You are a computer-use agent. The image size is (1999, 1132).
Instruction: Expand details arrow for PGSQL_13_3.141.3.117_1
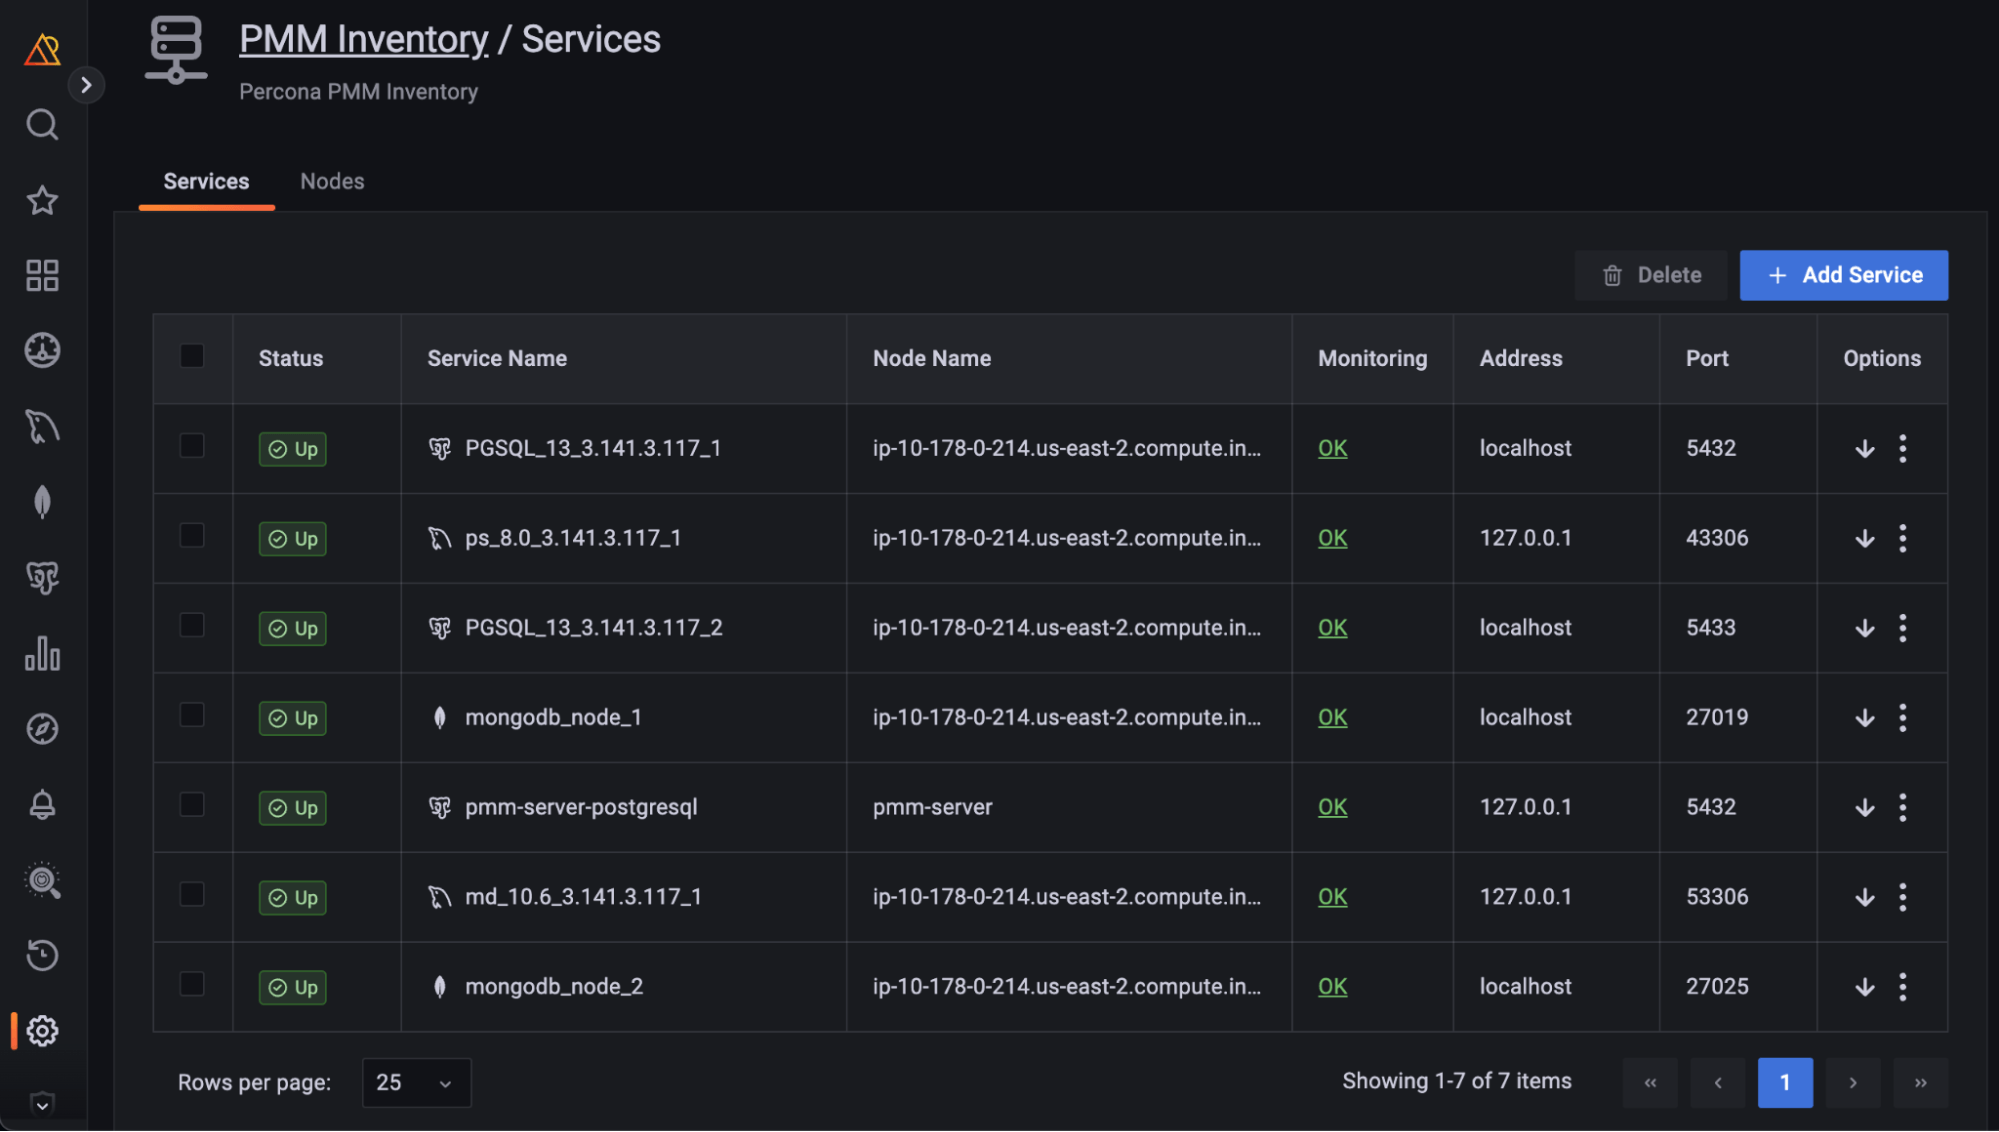pyautogui.click(x=1864, y=448)
